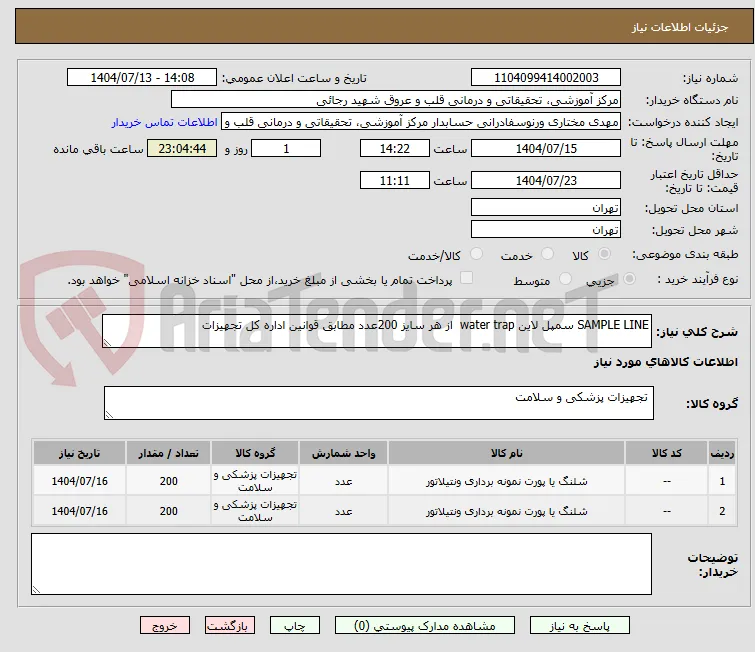The image size is (755, 652).
Task: Open مشاهده مدارک پیوستی (0) button
Action: (425, 626)
